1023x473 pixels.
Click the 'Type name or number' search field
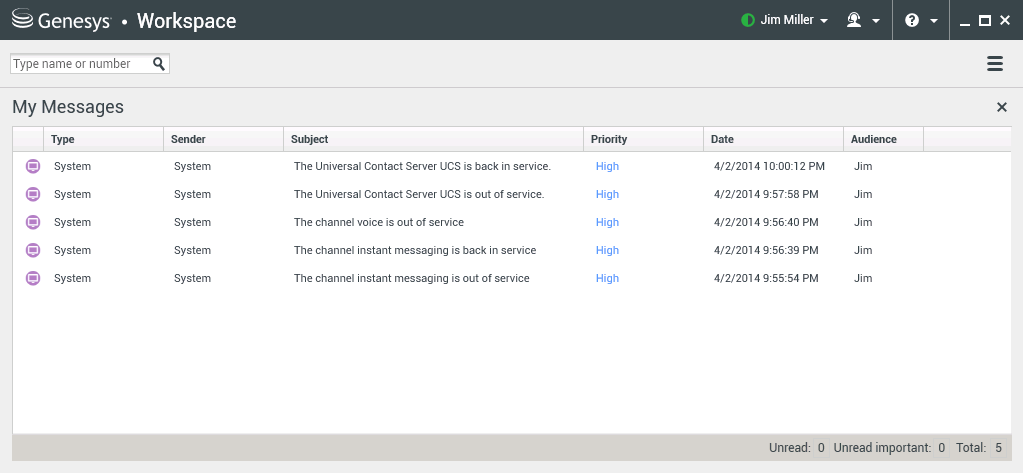pos(80,64)
